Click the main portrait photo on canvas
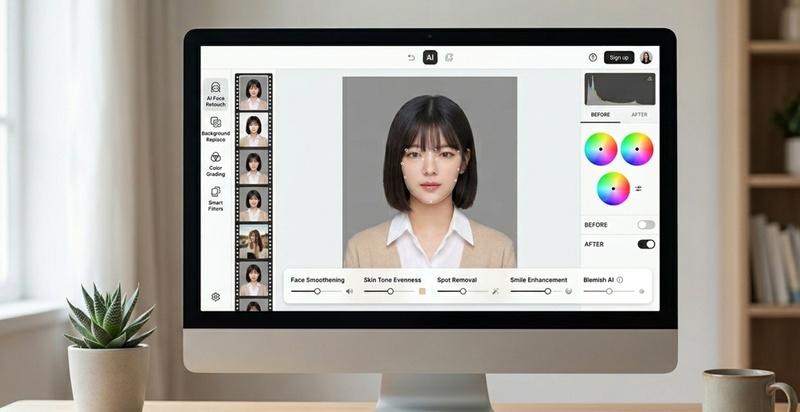The image size is (800, 412). [430, 172]
